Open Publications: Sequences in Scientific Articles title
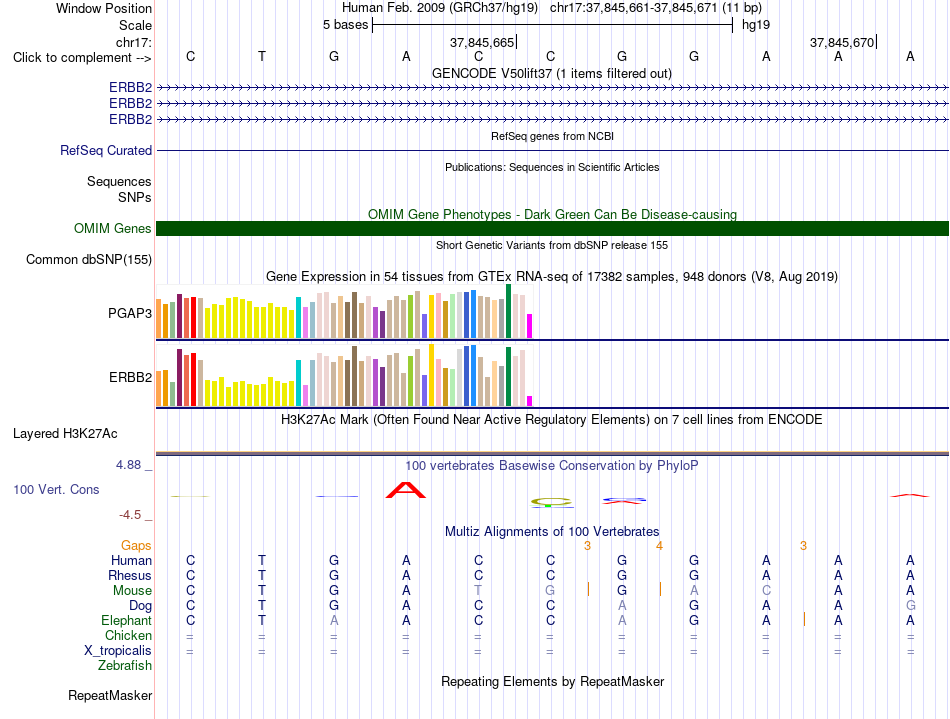This screenshot has height=719, width=950. click(552, 167)
